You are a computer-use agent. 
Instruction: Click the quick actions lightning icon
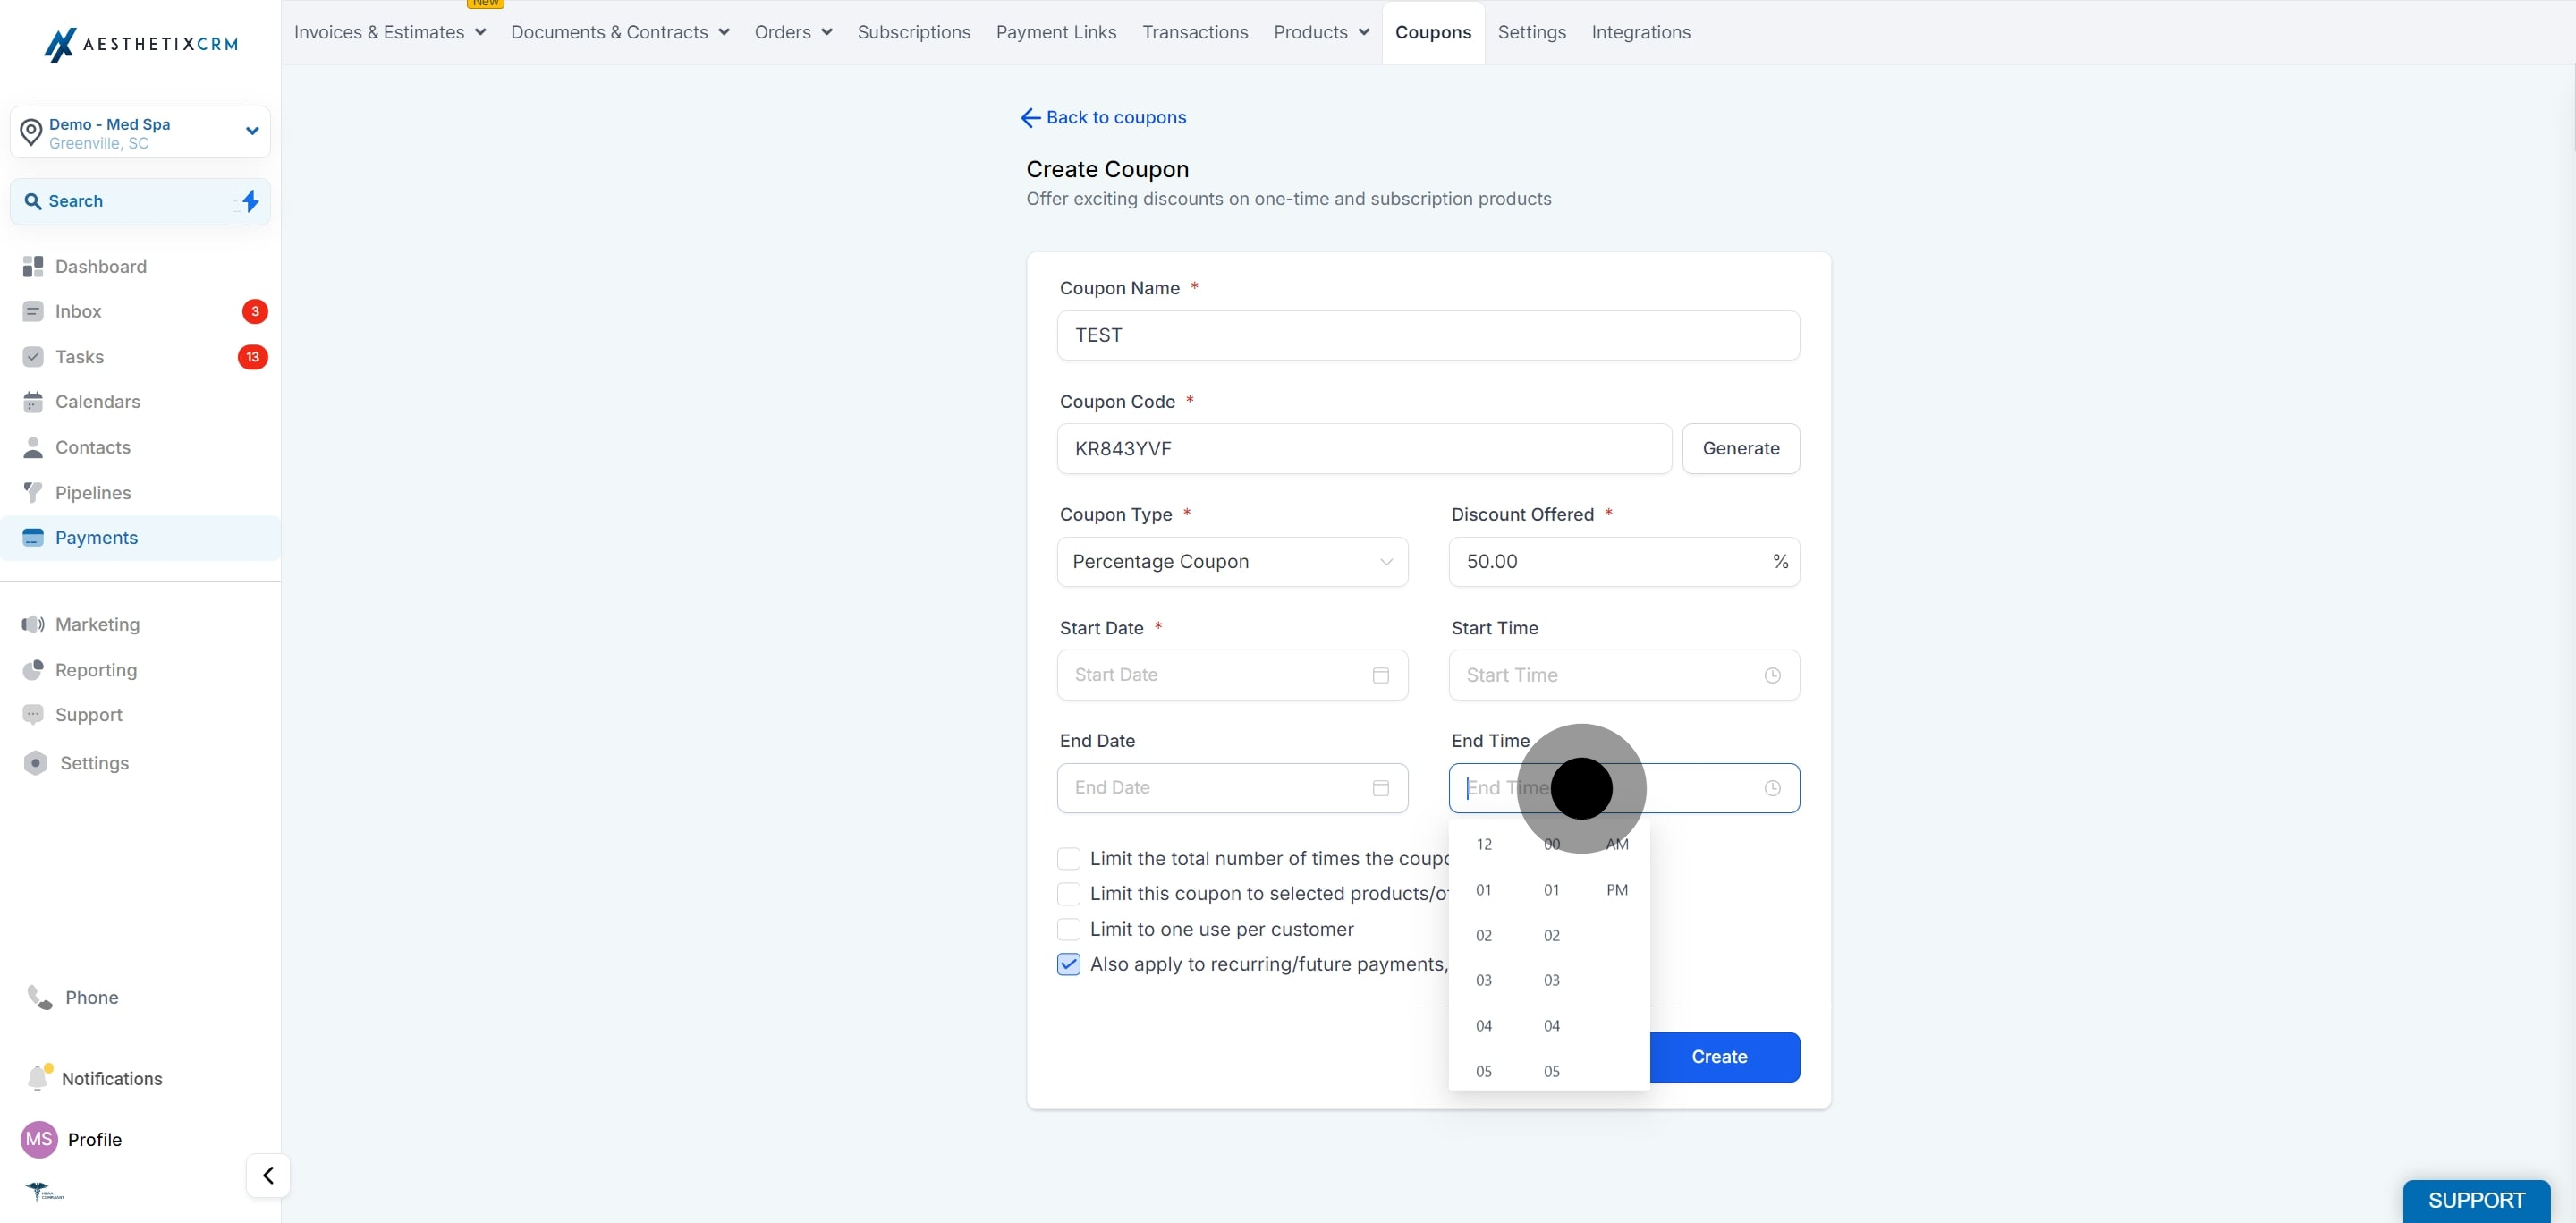(x=250, y=201)
